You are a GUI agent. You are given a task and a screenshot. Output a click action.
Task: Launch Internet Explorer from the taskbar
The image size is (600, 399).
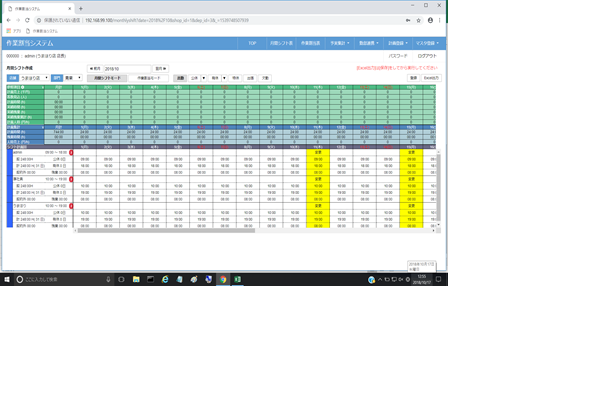pyautogui.click(x=165, y=280)
